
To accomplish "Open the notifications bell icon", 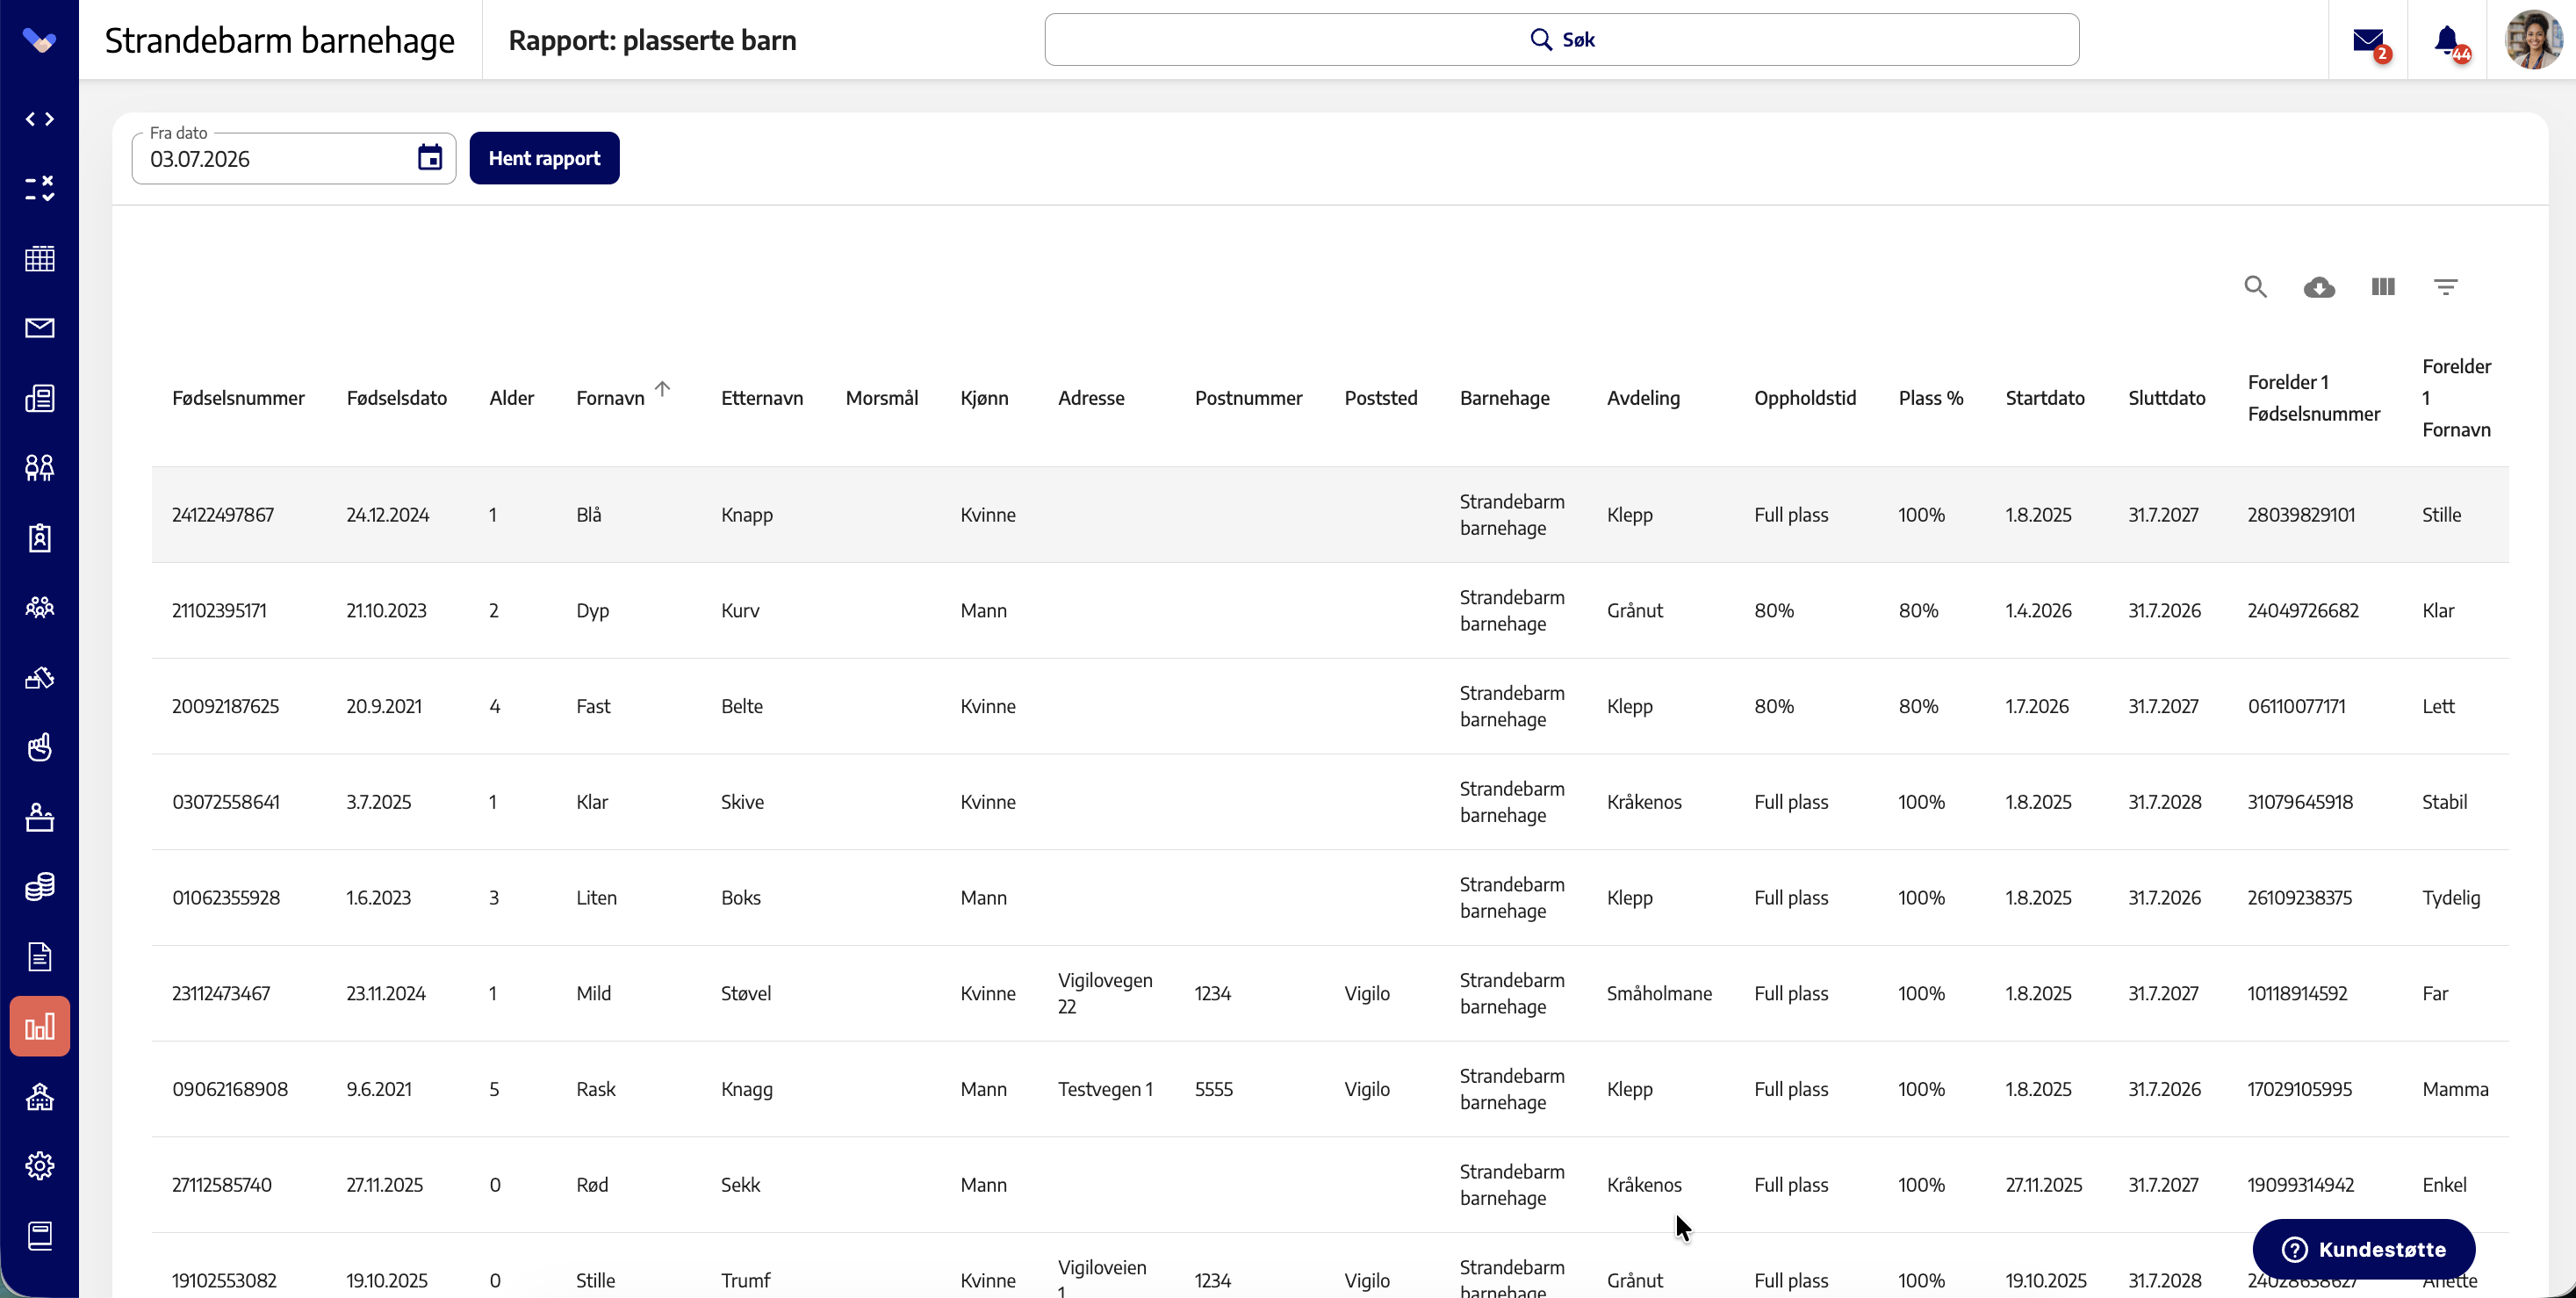I will coord(2448,41).
